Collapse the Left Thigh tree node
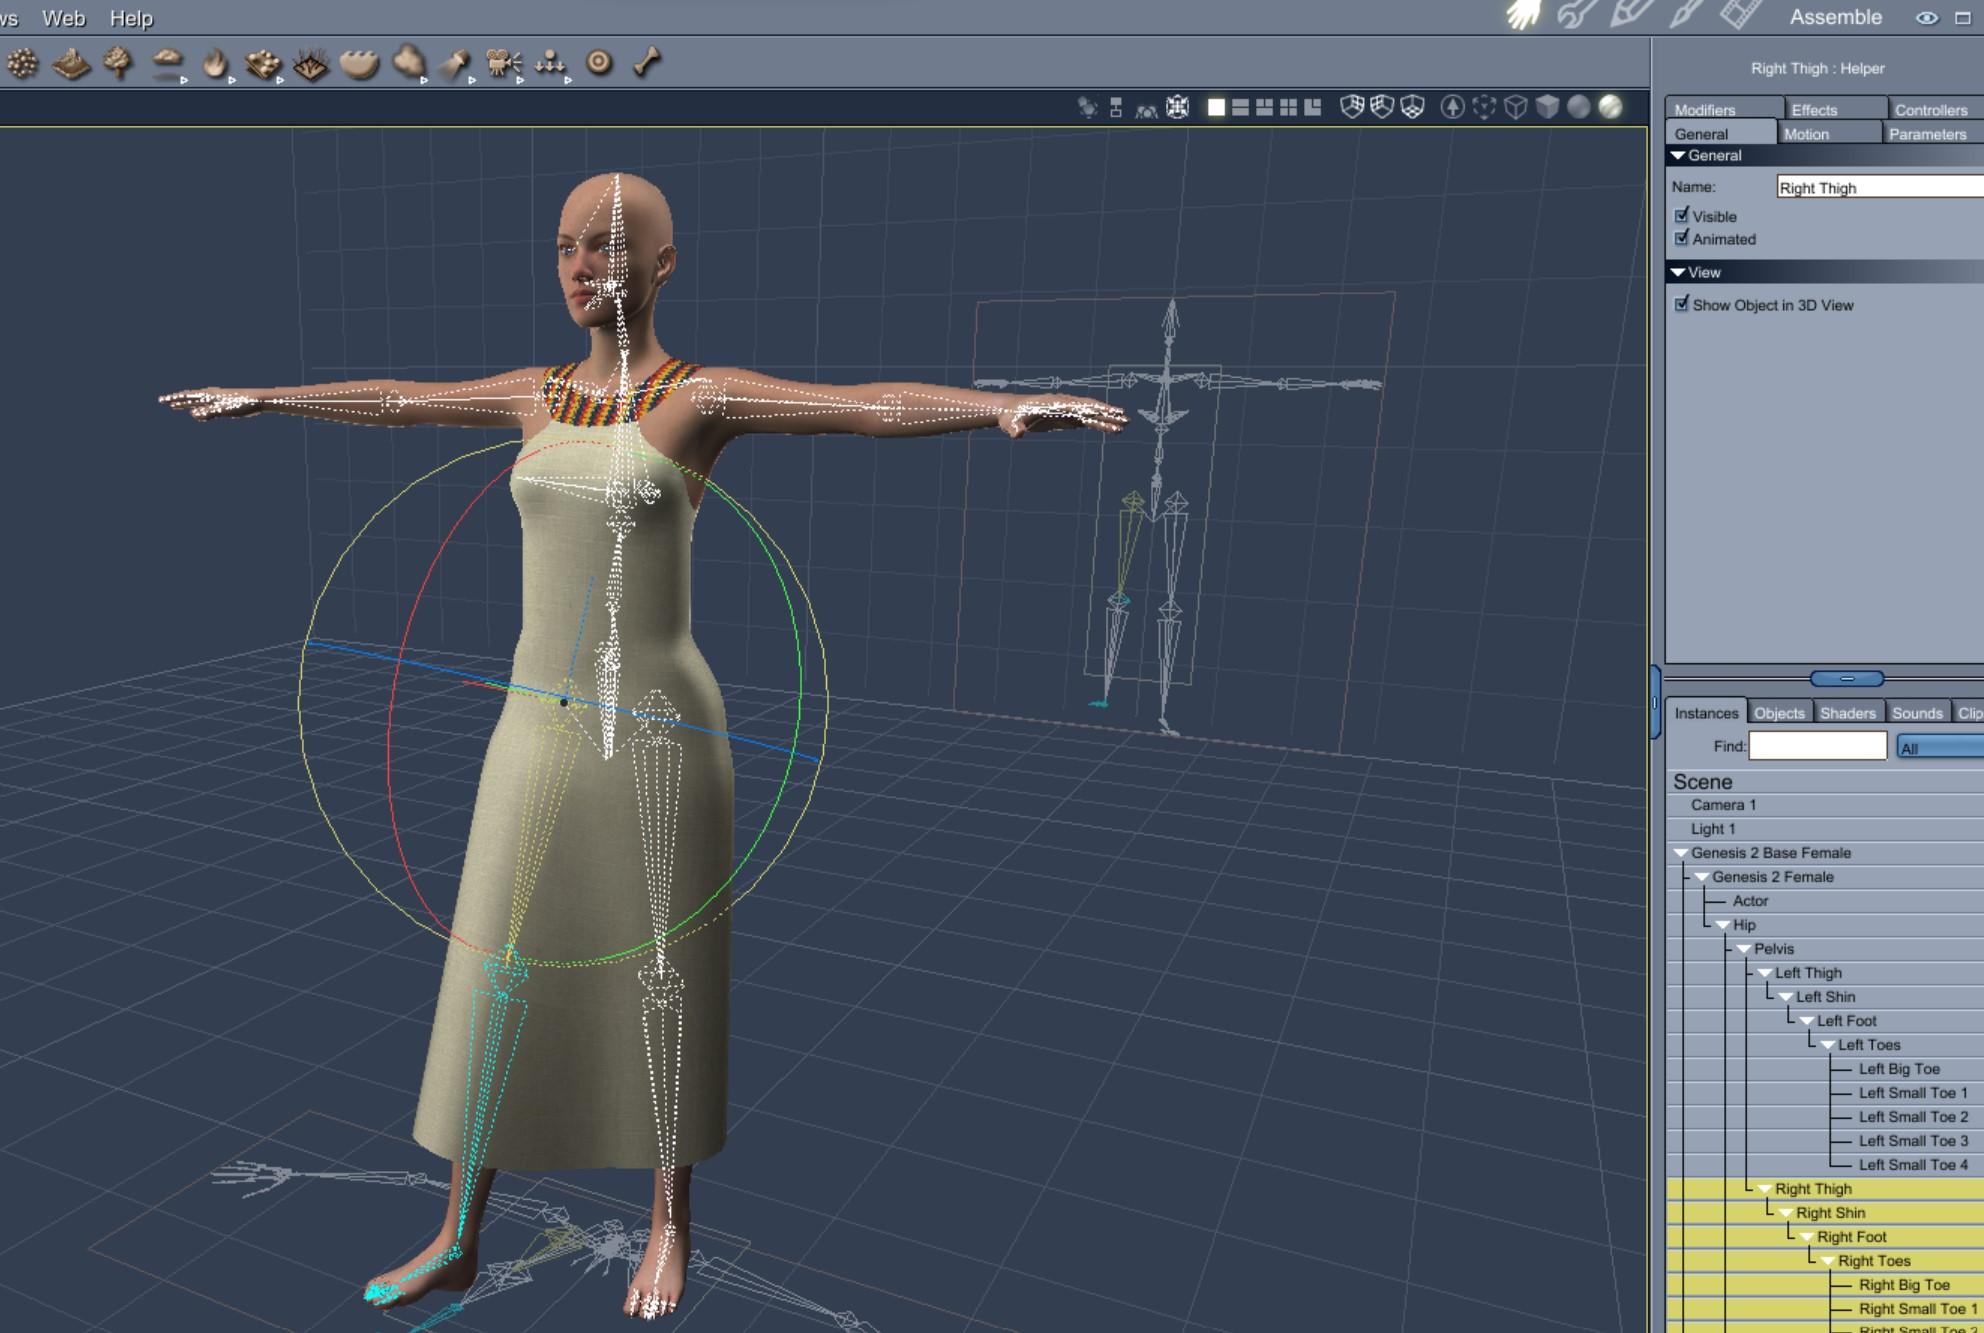 [x=1765, y=973]
